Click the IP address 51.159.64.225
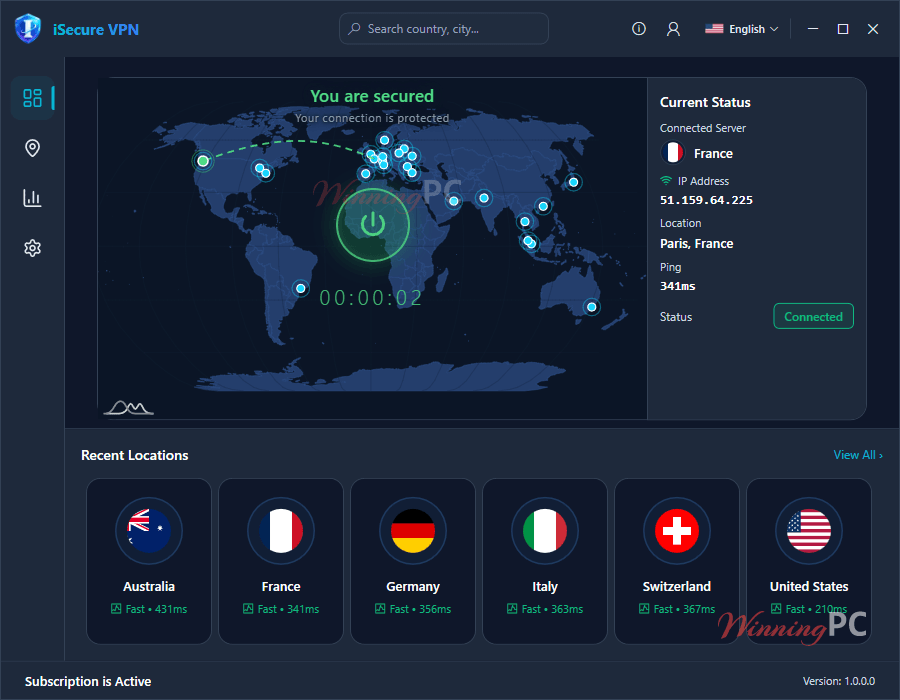900x700 pixels. [706, 200]
